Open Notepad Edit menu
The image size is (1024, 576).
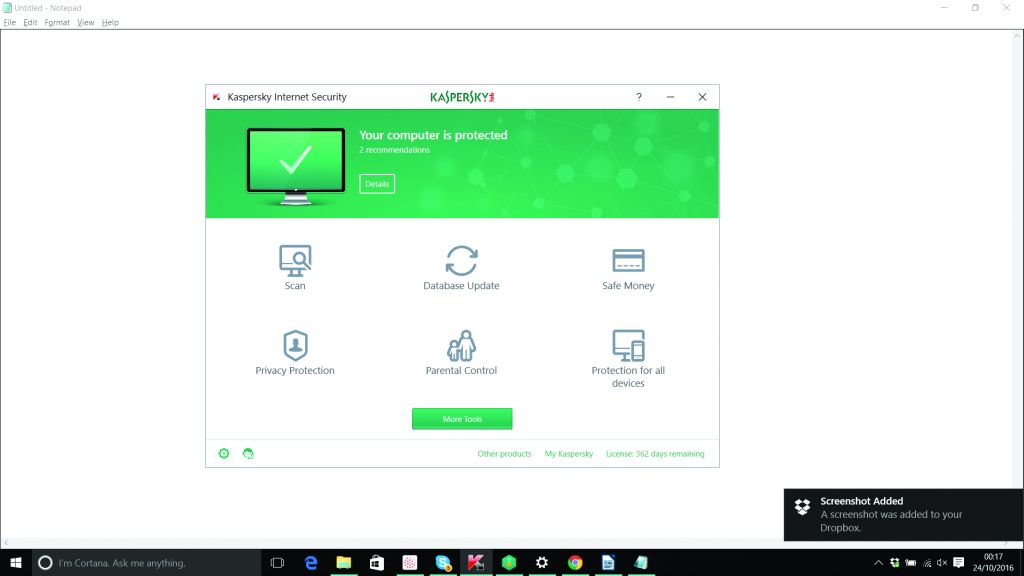coord(30,22)
